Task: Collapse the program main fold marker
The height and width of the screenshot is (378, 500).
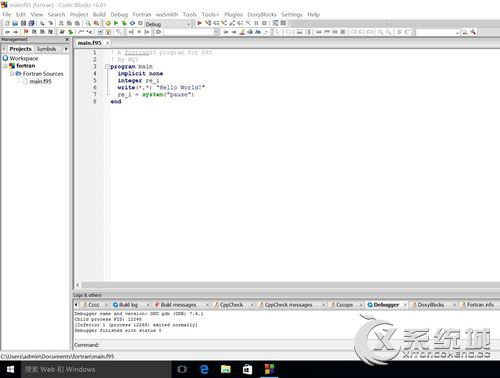Action: (107, 67)
